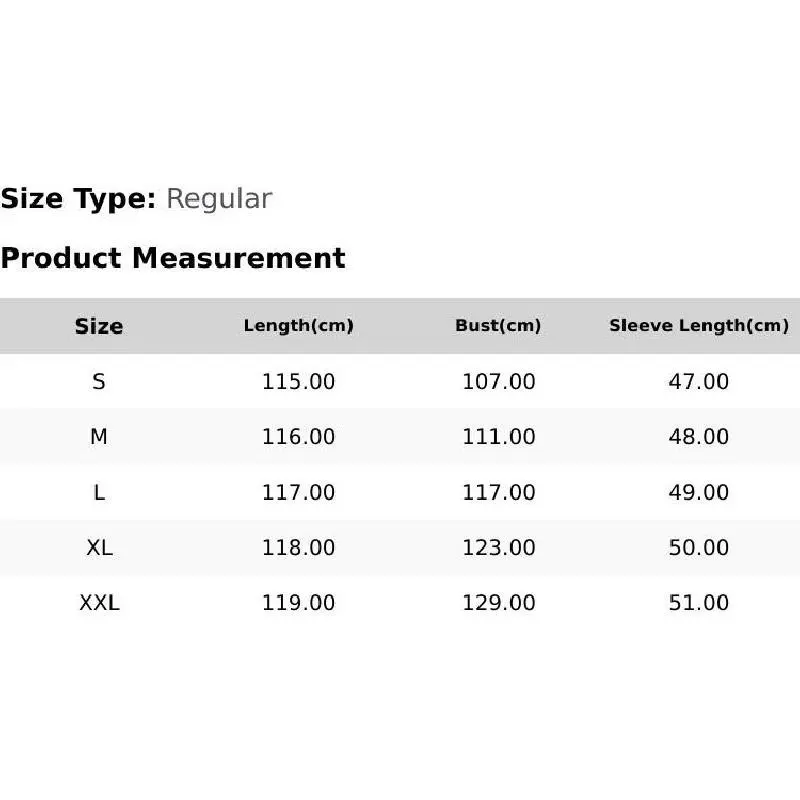Click the 47.00 sleeve length value
Screen dimensions: 800x800
(x=698, y=382)
